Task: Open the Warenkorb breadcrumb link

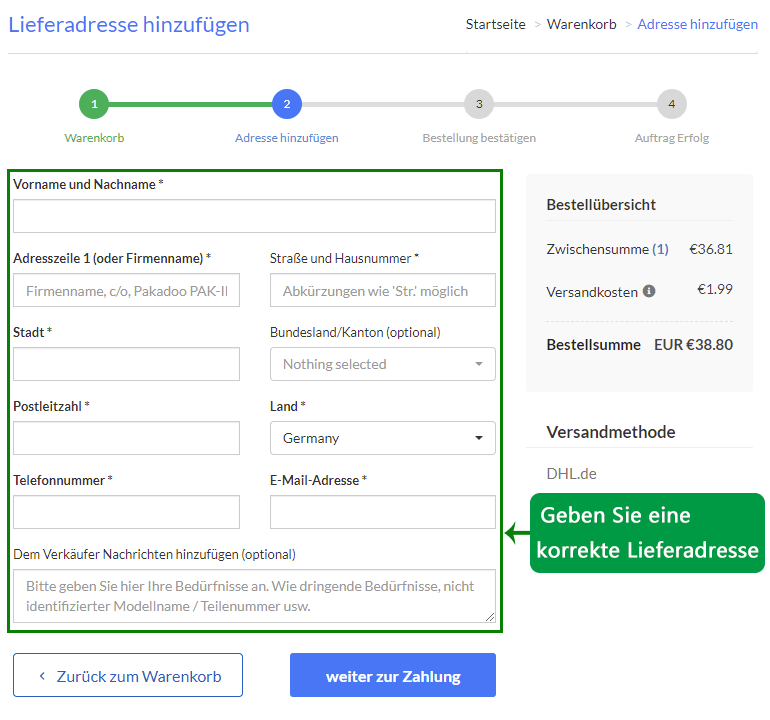Action: 582,24
